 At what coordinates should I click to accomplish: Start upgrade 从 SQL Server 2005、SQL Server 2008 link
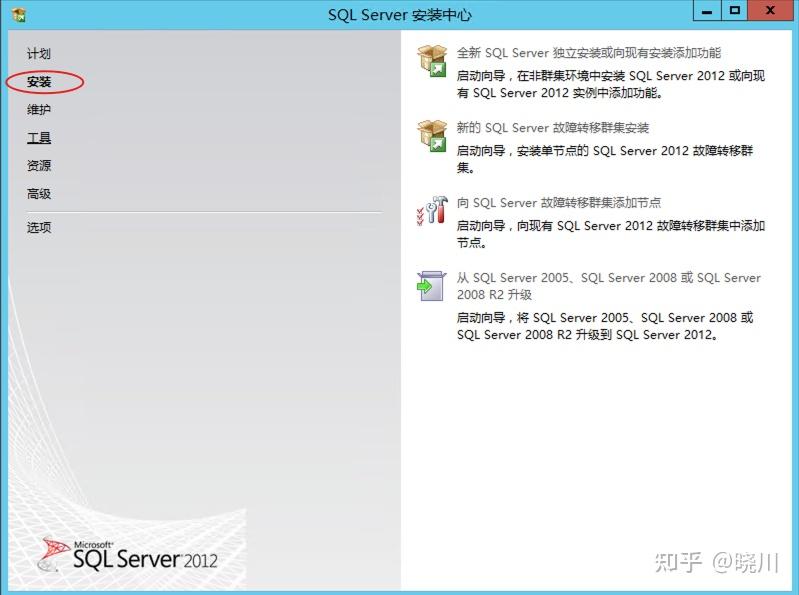(608, 286)
